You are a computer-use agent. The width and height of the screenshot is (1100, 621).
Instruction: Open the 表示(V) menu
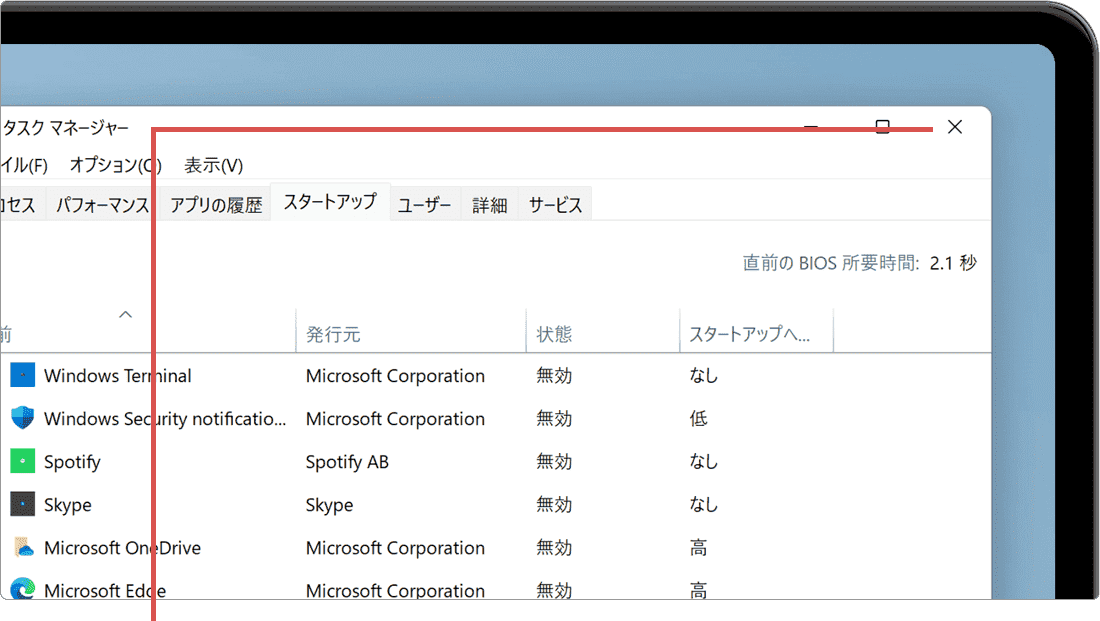point(213,166)
